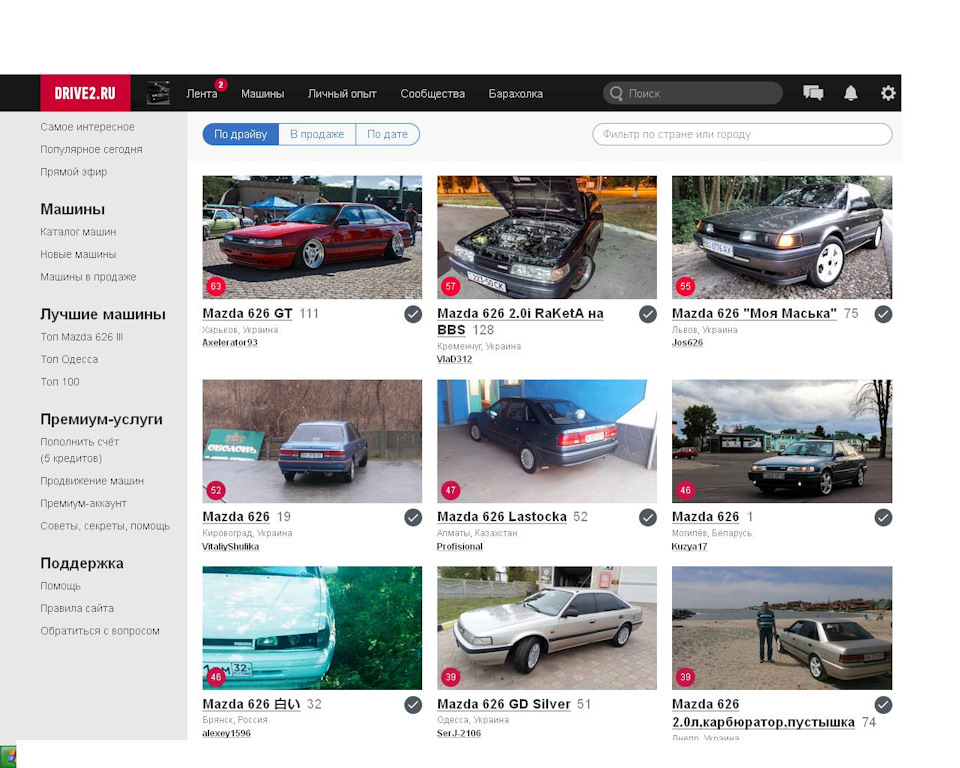This screenshot has height=768, width=960.
Task: Open the Axelerator93 user link
Action: [x=230, y=342]
